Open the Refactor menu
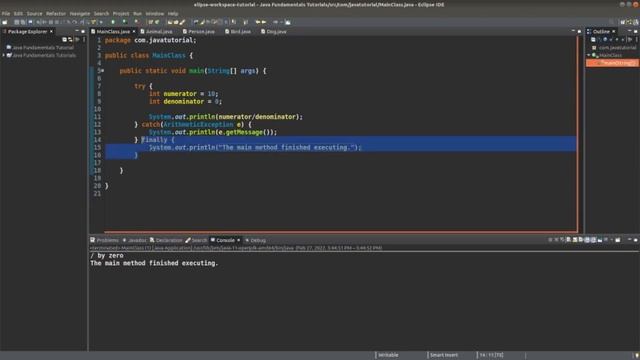Viewport: 640px width, 360px height. point(56,13)
